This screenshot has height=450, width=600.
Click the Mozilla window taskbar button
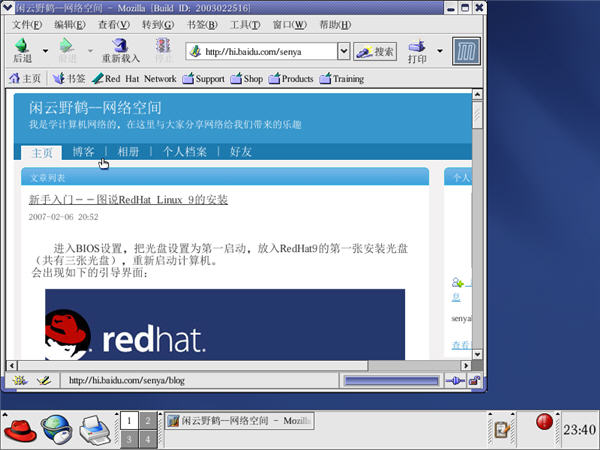240,421
